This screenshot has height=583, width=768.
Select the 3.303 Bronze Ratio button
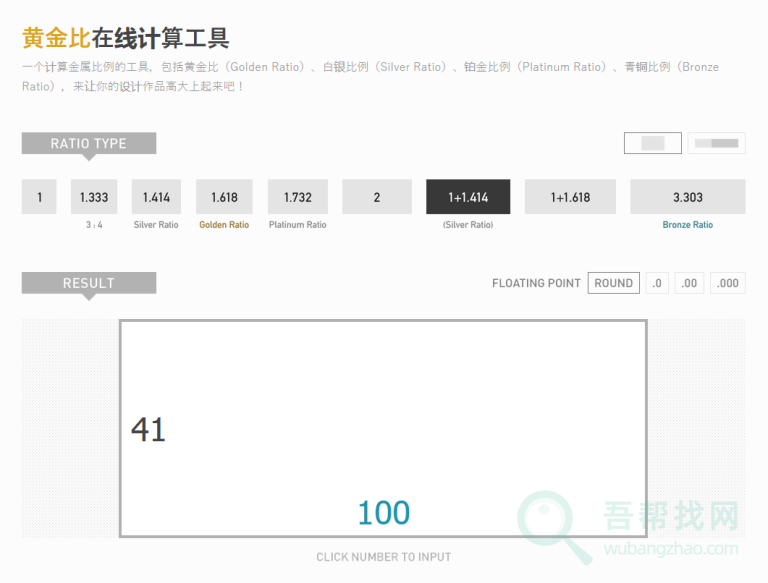687,197
